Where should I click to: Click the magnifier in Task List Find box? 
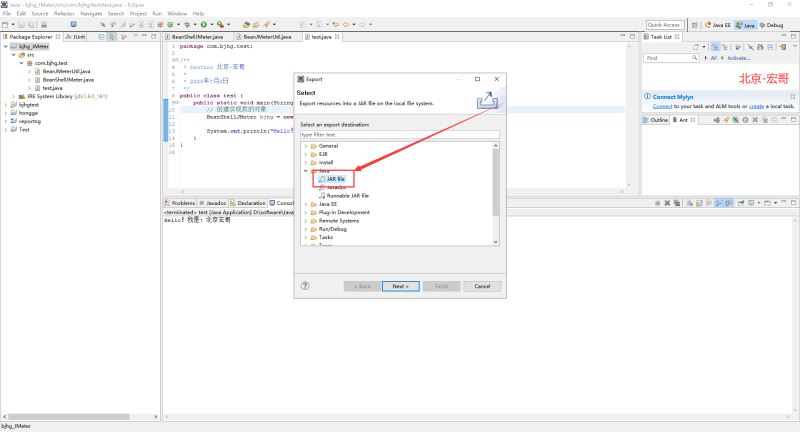point(694,58)
